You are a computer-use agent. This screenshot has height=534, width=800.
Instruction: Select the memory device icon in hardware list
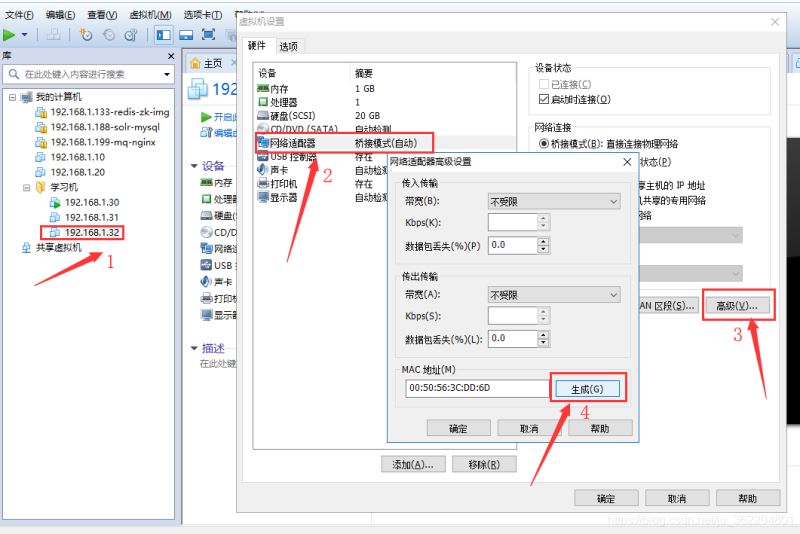point(263,89)
